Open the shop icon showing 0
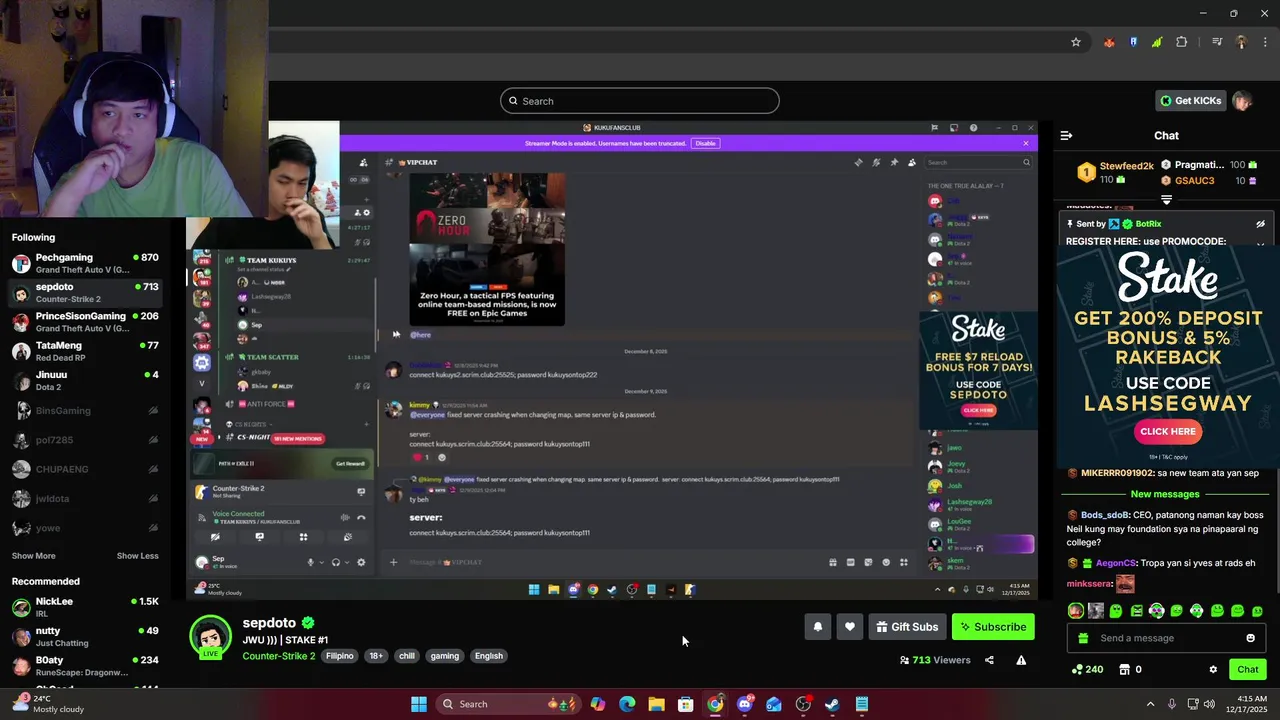1280x720 pixels. pyautogui.click(x=1130, y=669)
